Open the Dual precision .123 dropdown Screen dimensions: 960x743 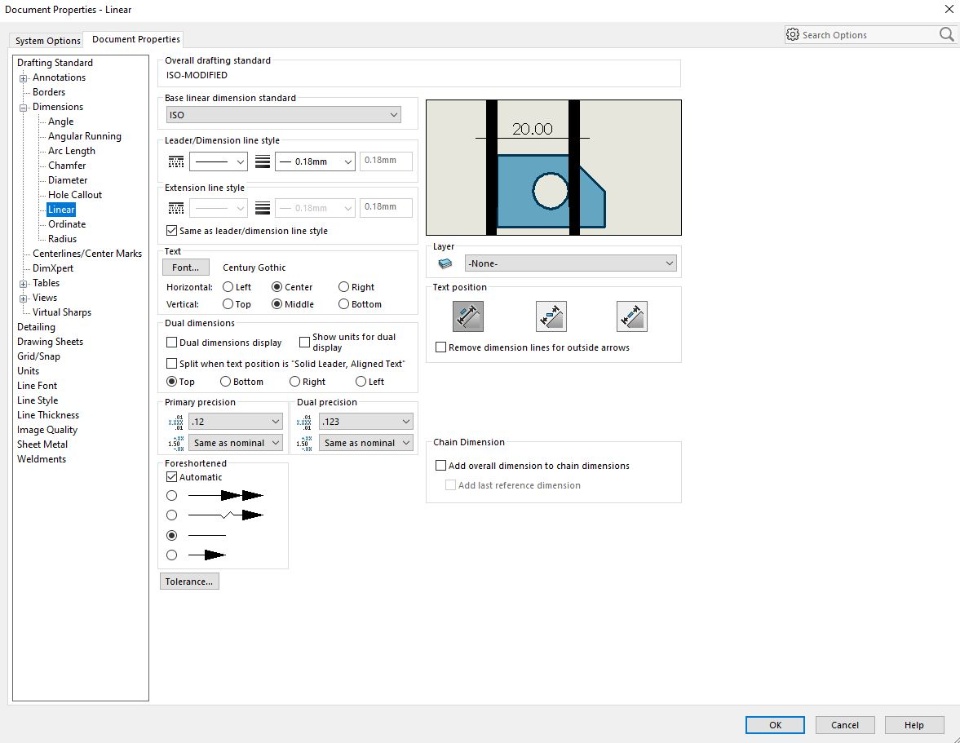(366, 422)
